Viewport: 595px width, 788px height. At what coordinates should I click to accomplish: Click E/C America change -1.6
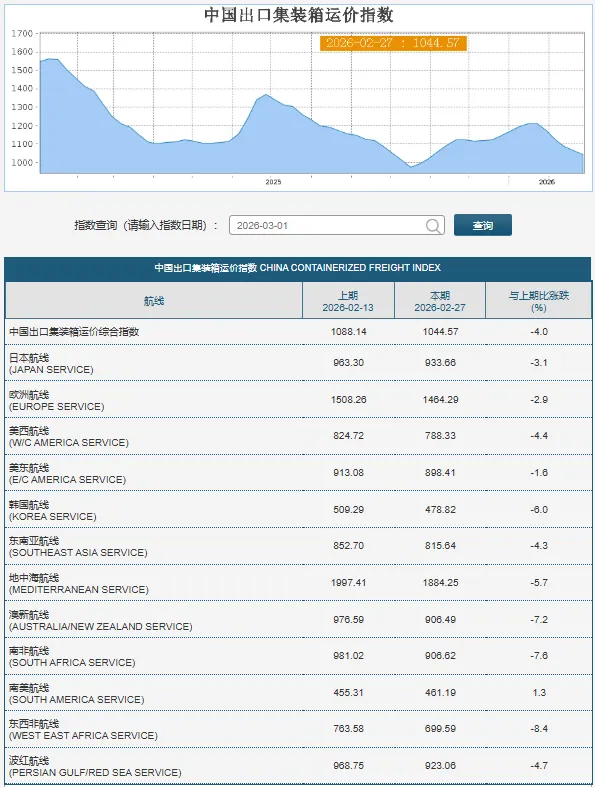539,473
